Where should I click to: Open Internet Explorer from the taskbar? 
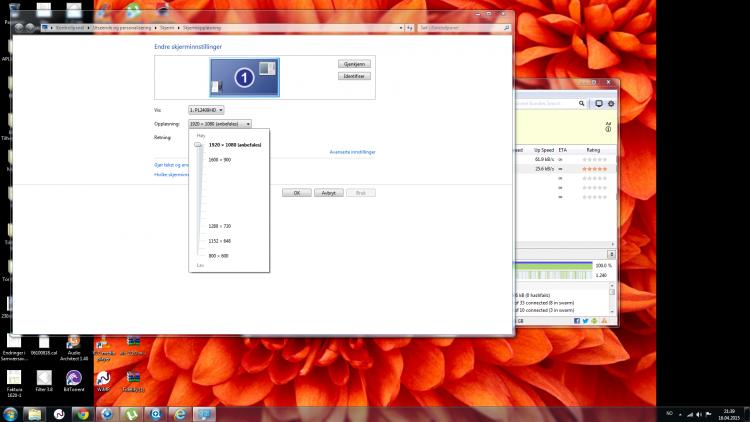click(x=180, y=414)
